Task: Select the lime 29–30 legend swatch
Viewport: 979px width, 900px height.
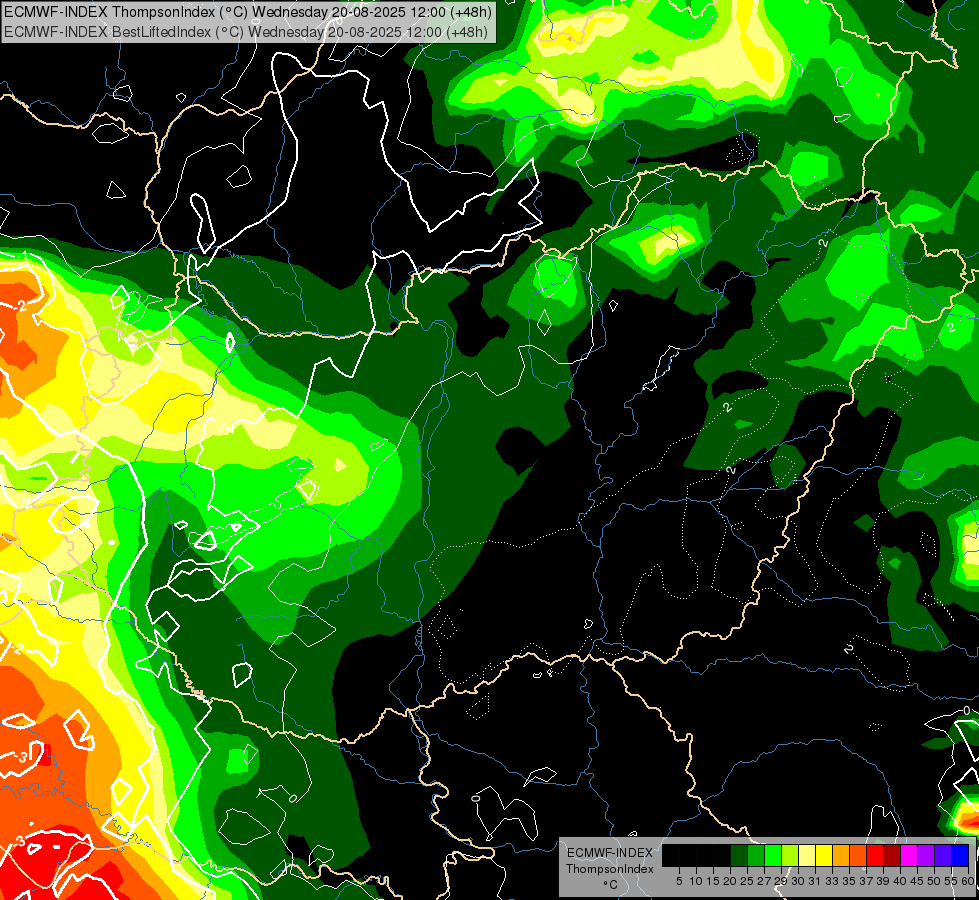Action: tap(790, 855)
